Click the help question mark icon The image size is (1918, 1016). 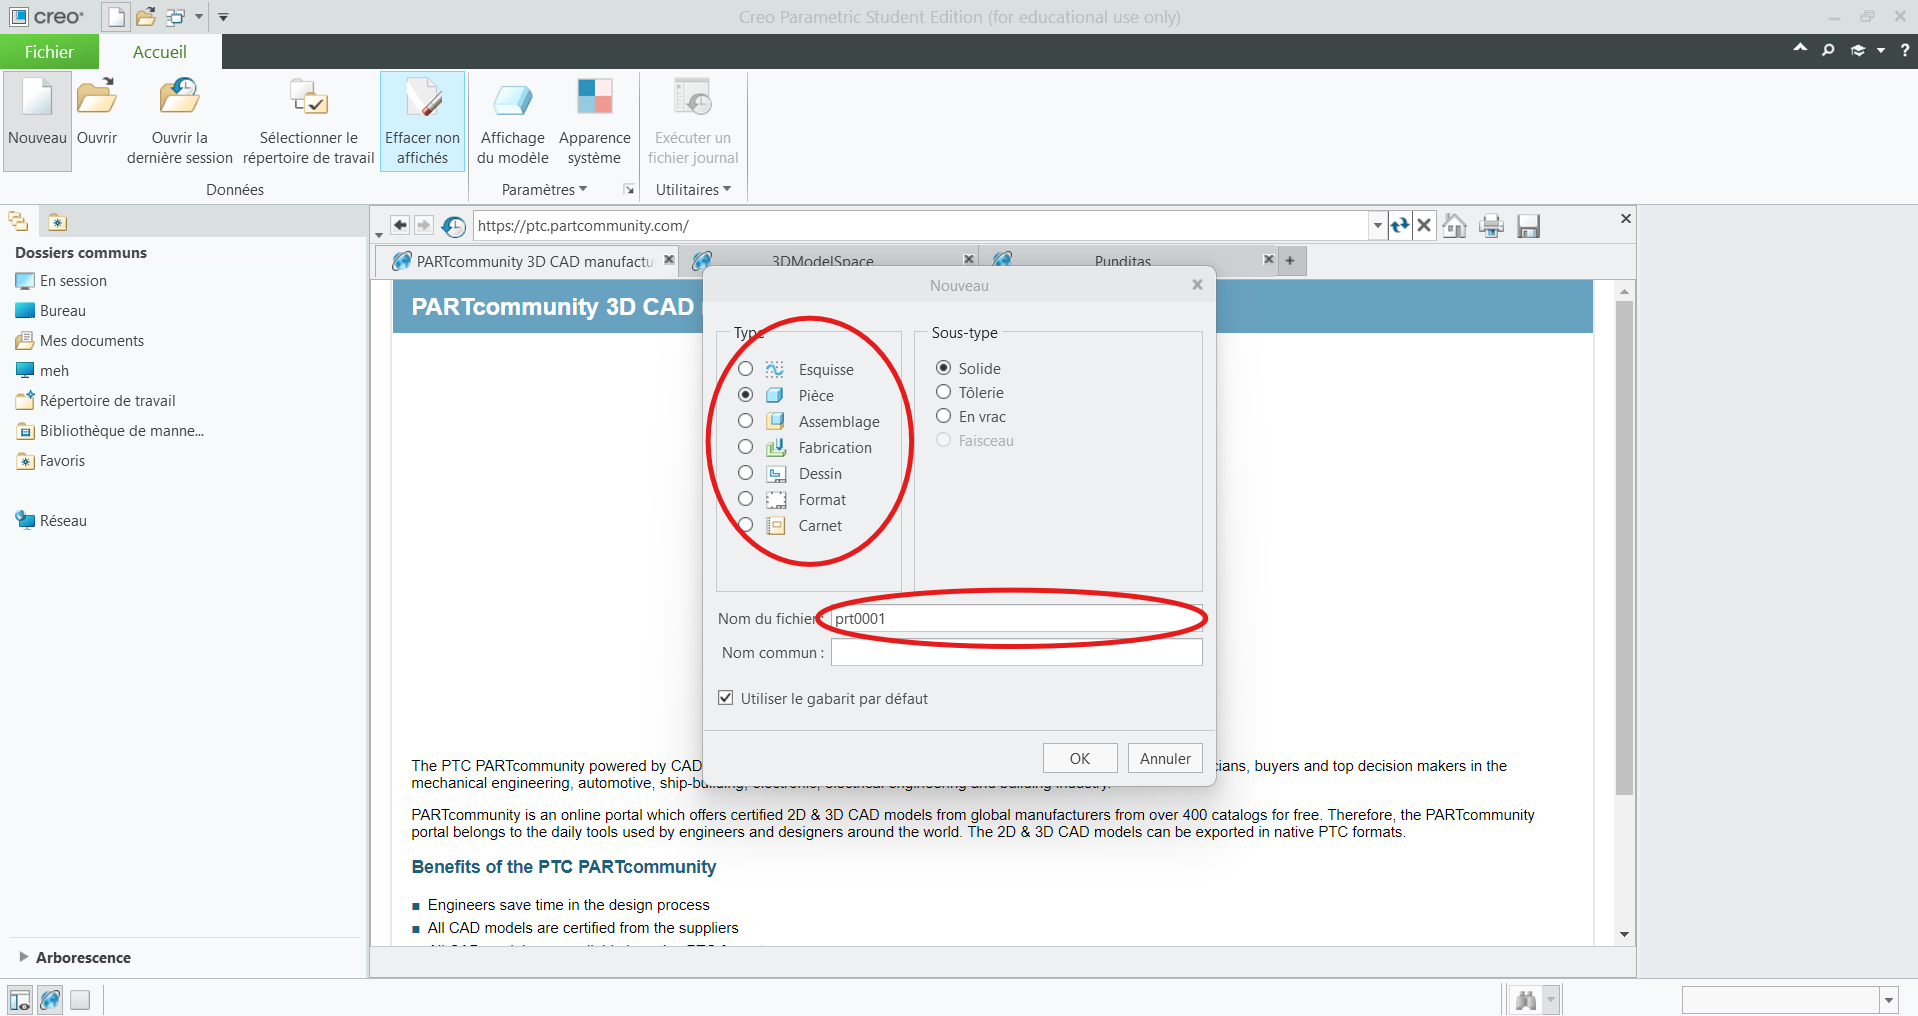tap(1905, 50)
